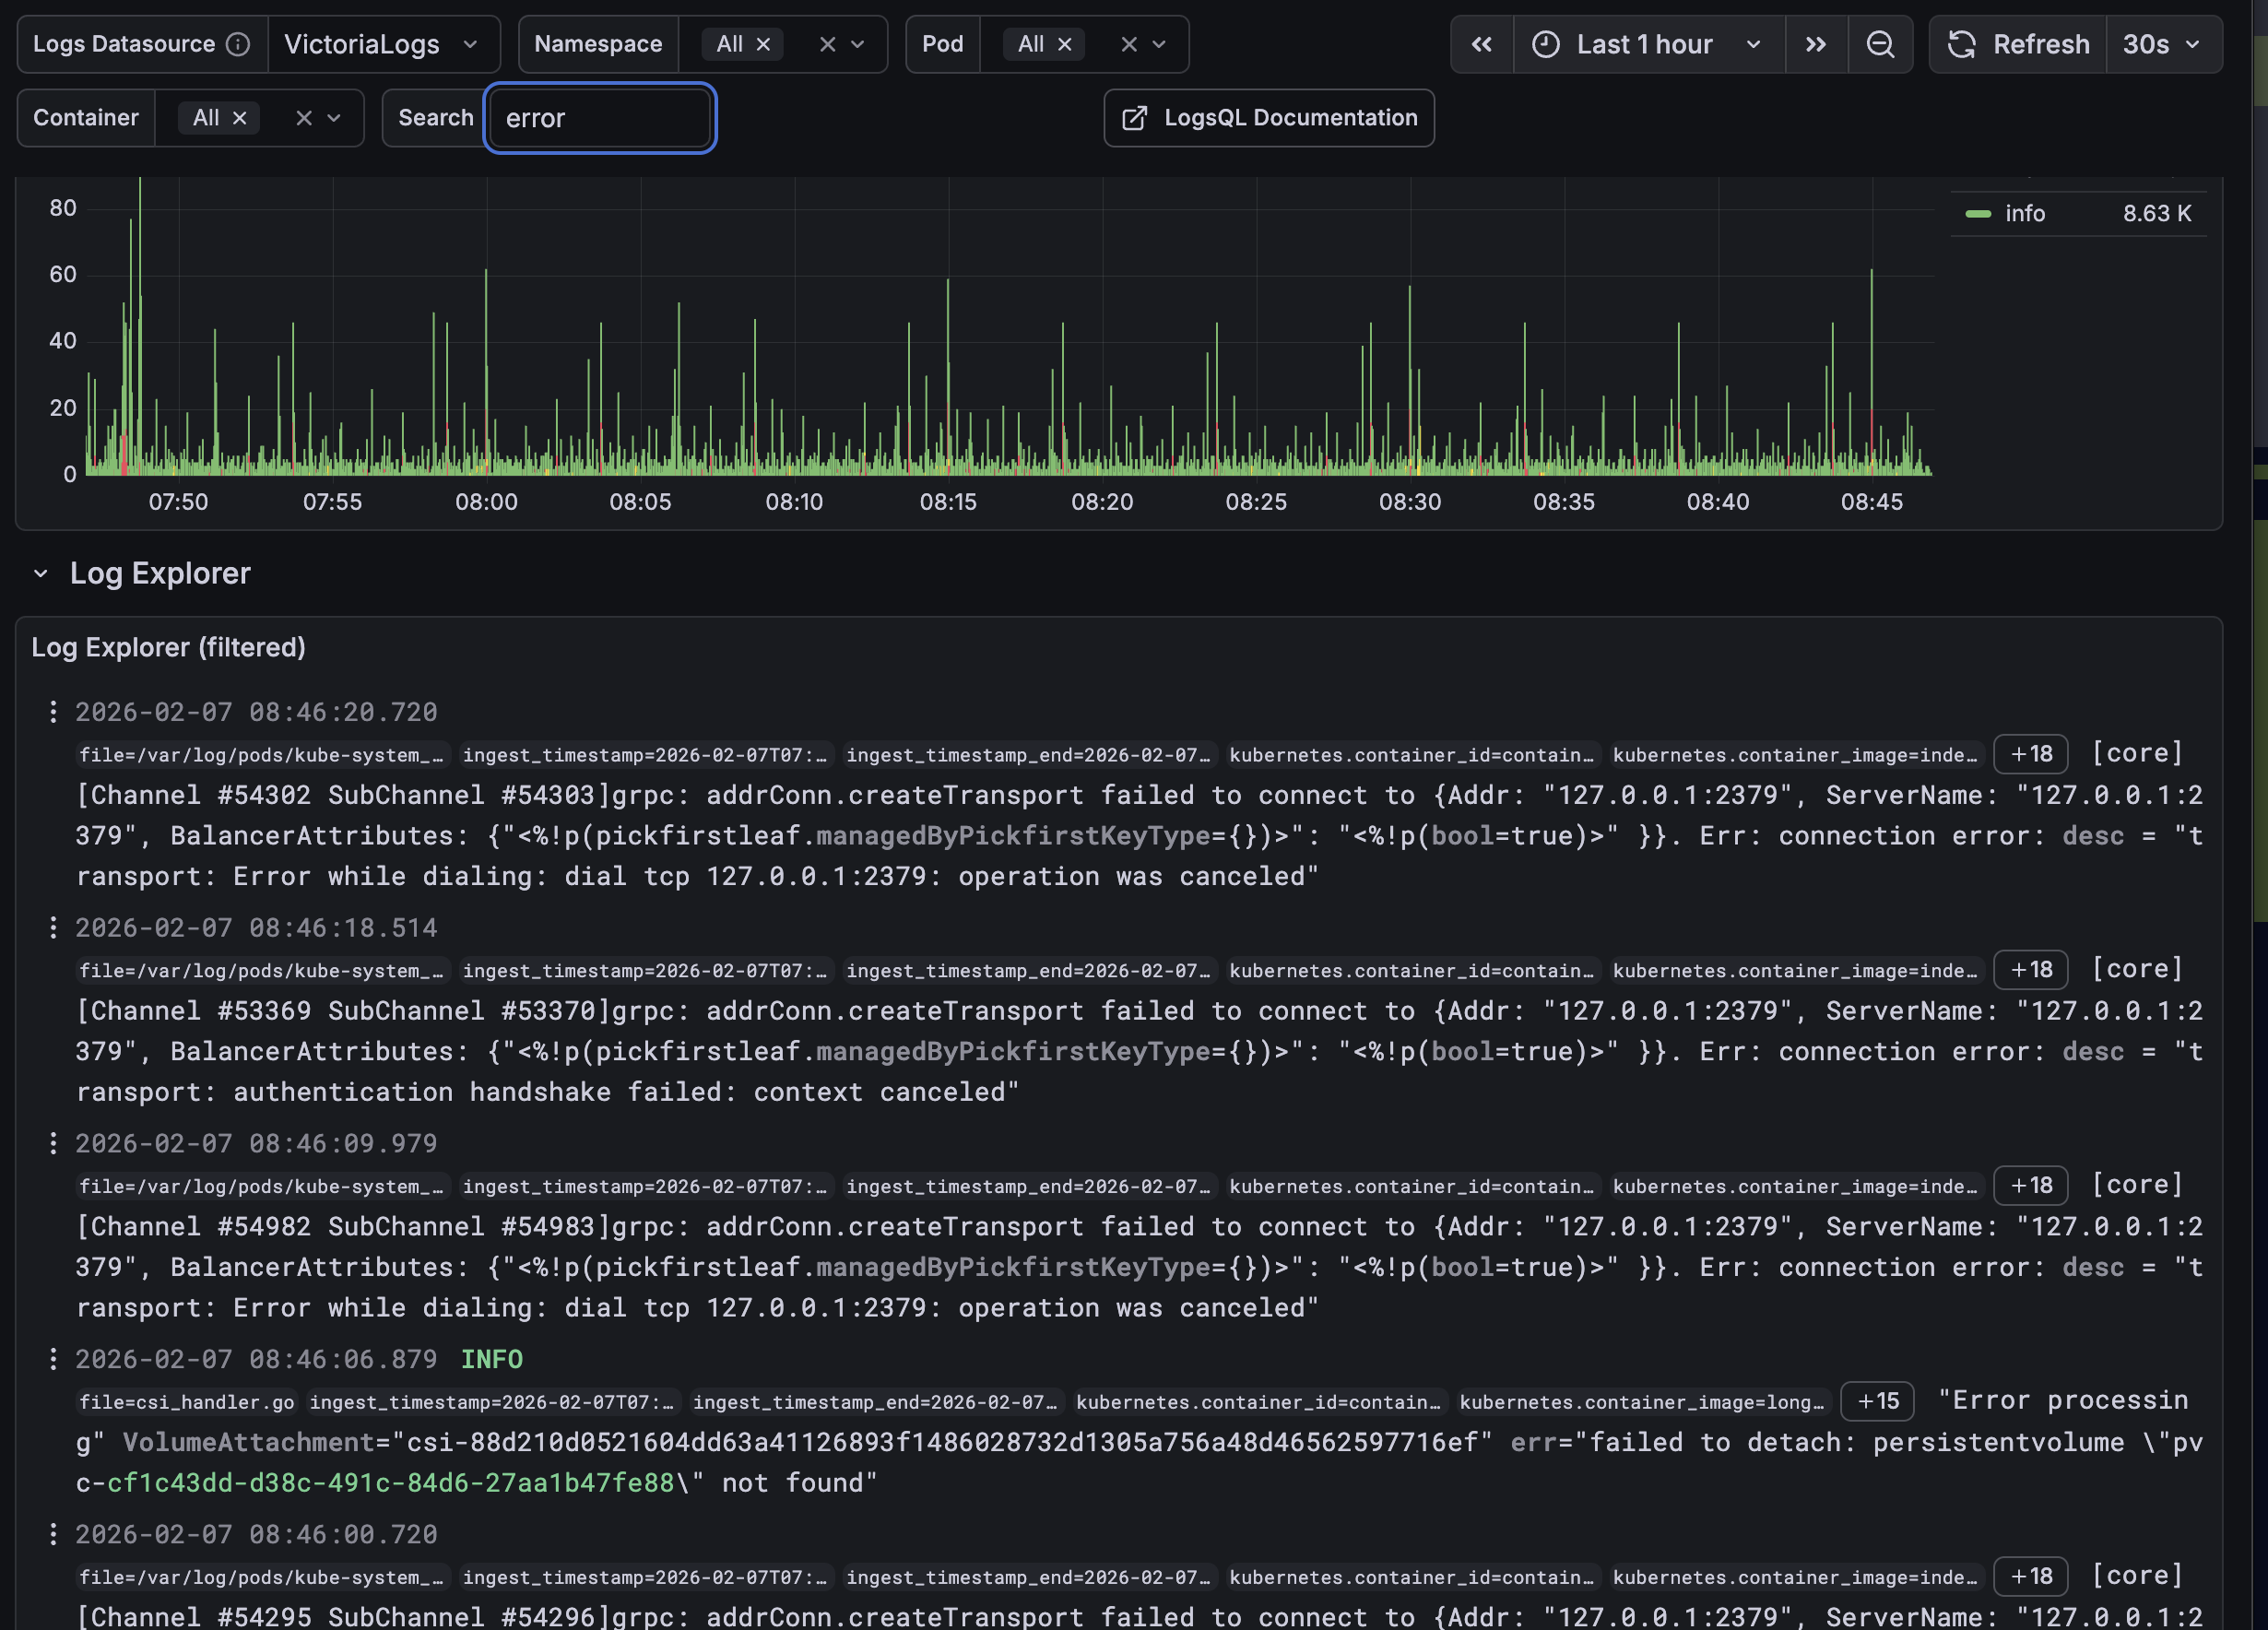2268x1630 pixels.
Task: Click the Logs Datasource info icon
Action: point(237,43)
